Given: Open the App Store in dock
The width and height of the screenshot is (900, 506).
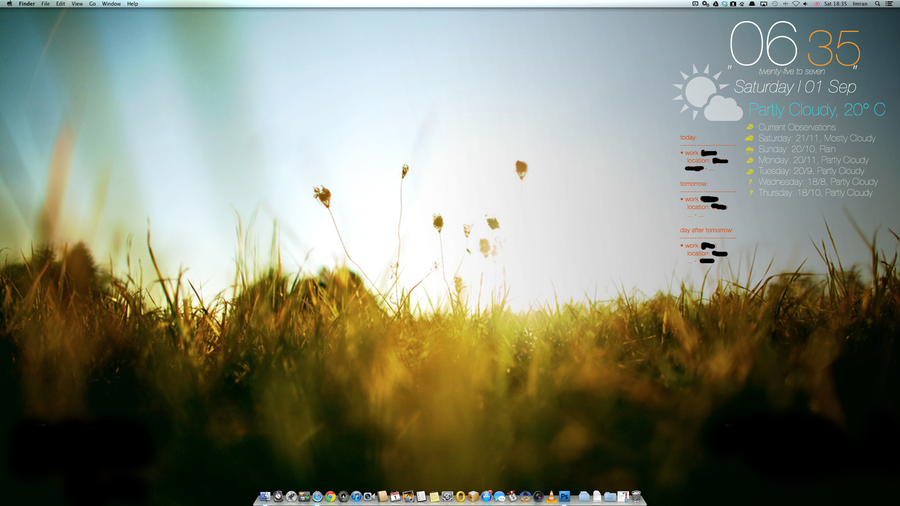Looking at the screenshot, I should pyautogui.click(x=486, y=496).
